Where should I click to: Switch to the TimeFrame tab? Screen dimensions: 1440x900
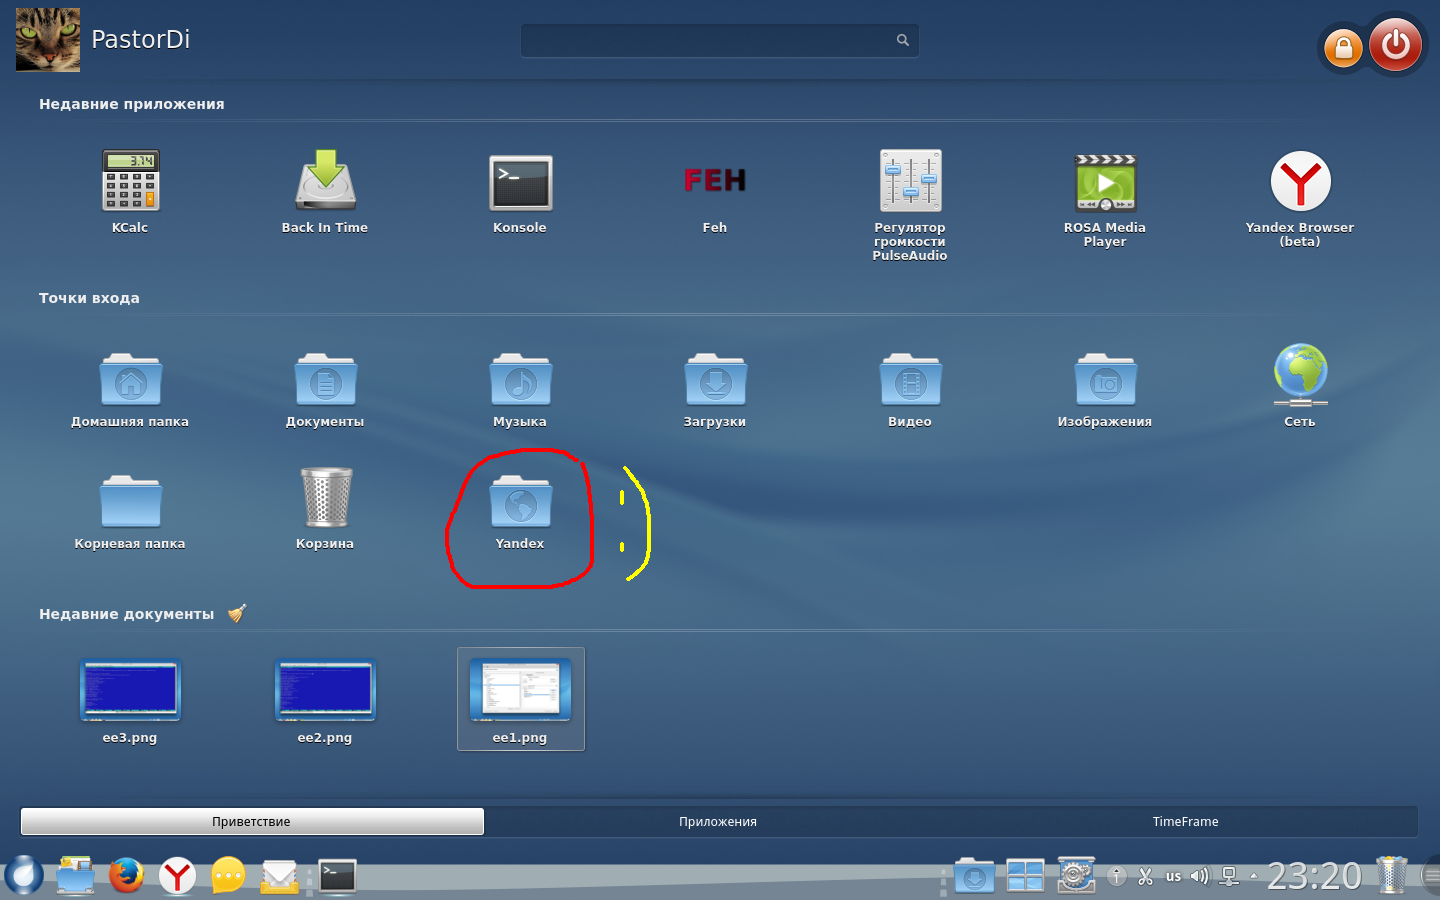[x=1185, y=822]
